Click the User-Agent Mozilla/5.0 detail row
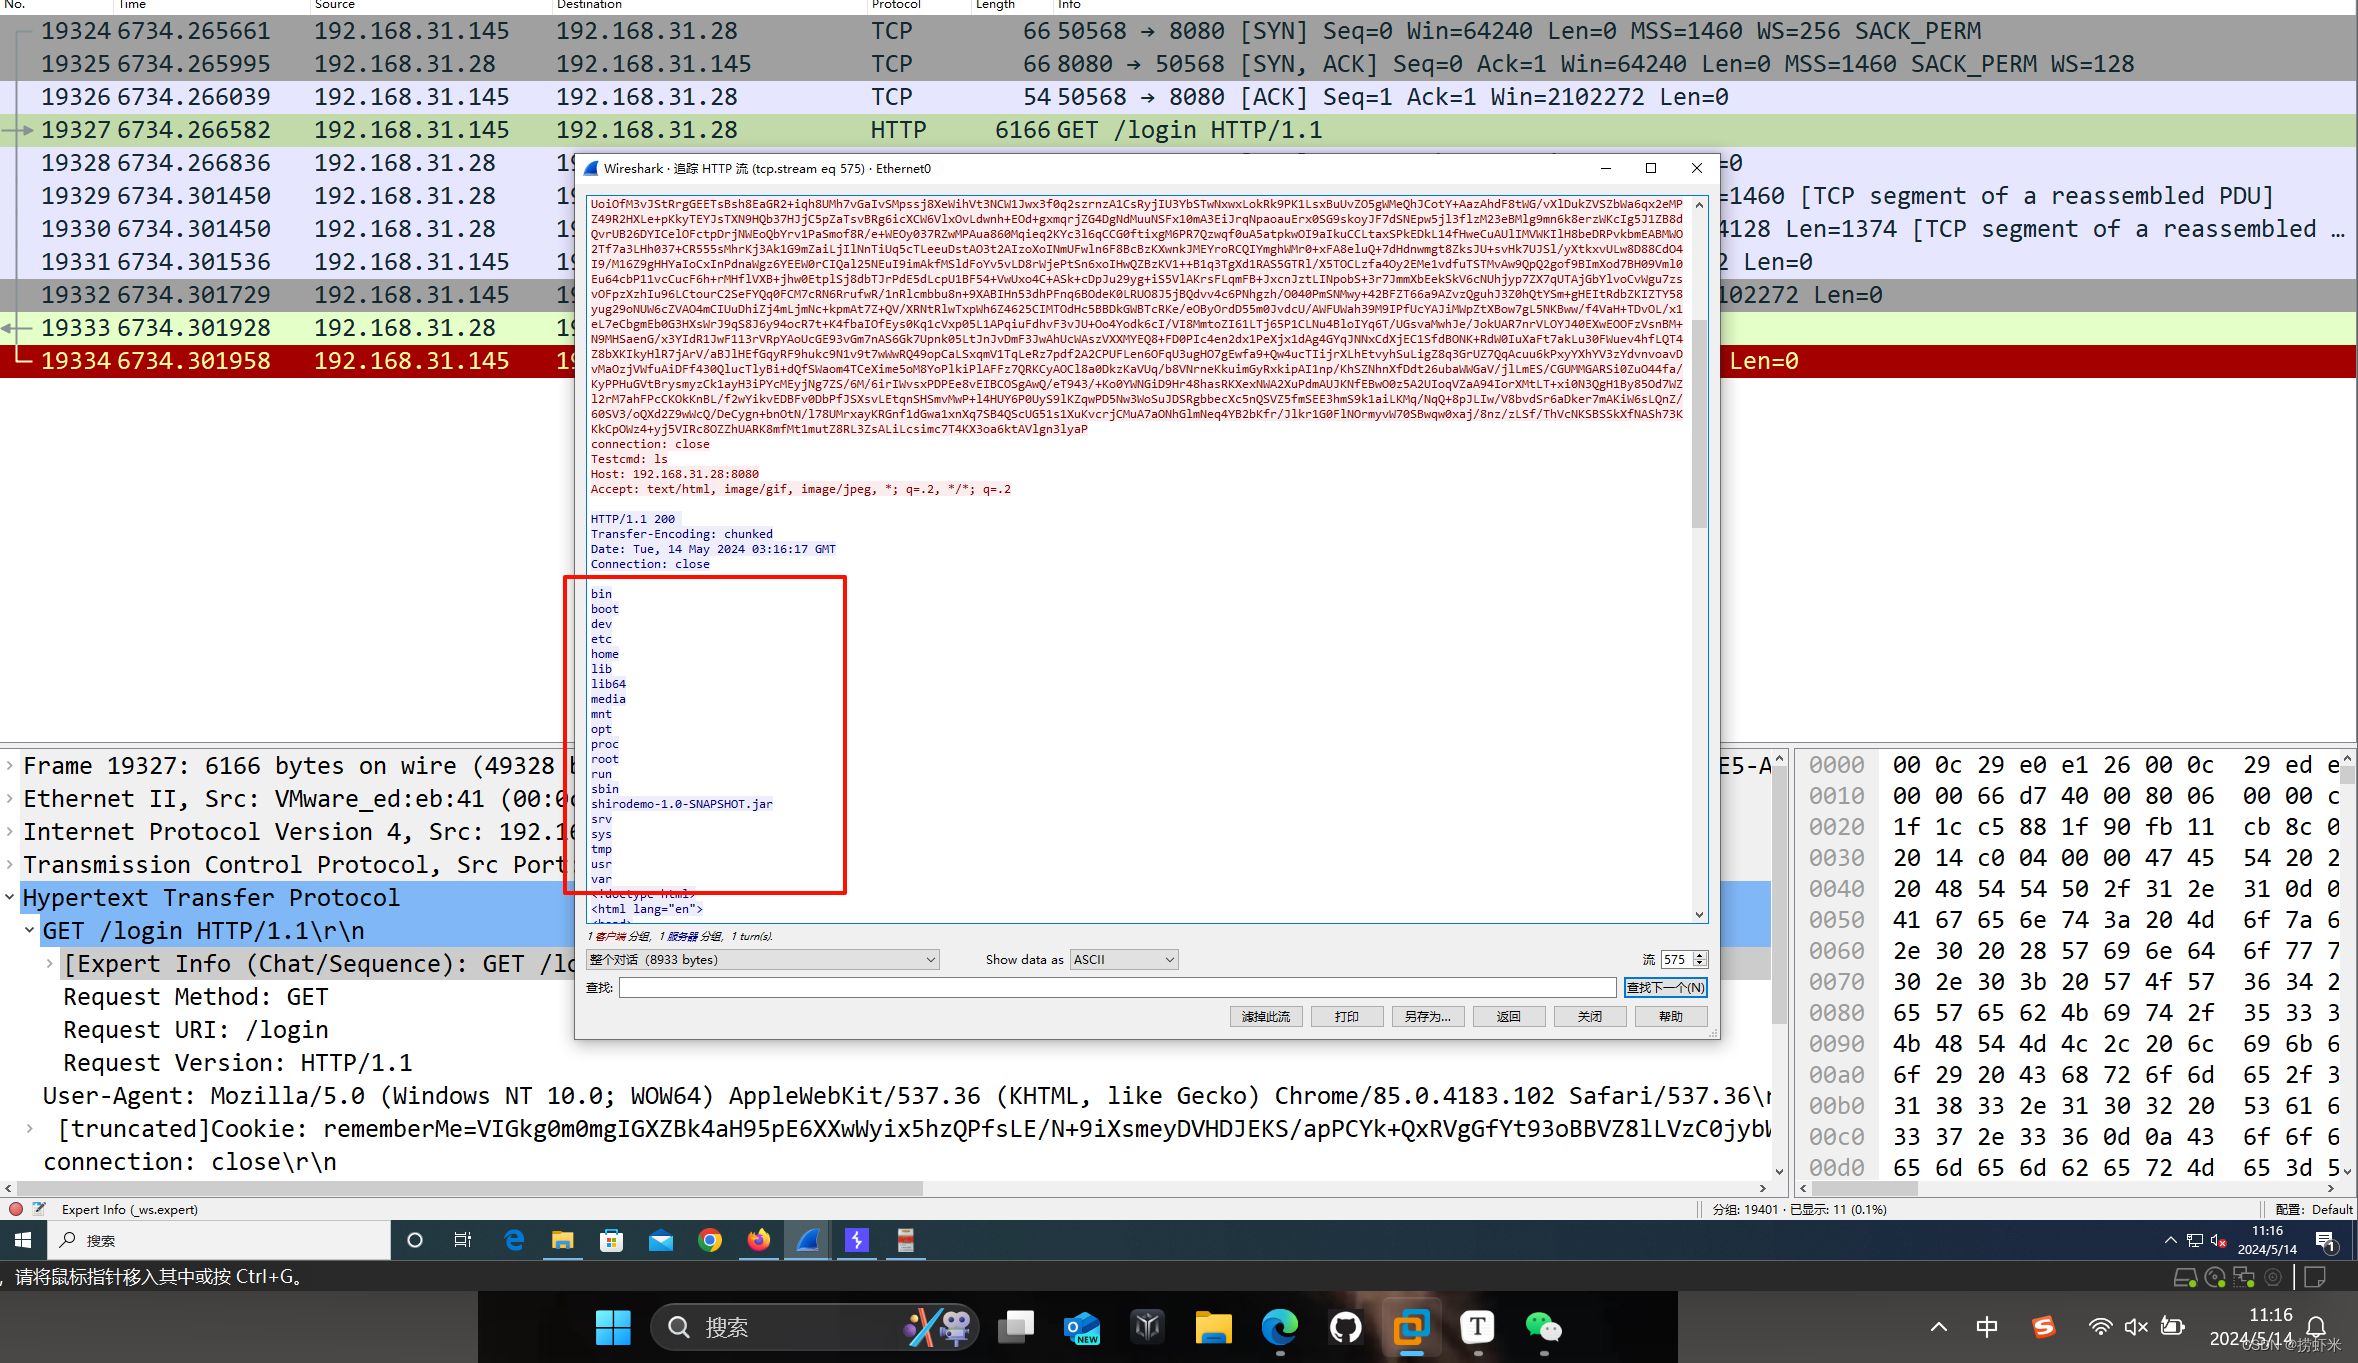Image resolution: width=2358 pixels, height=1363 pixels. click(x=906, y=1096)
